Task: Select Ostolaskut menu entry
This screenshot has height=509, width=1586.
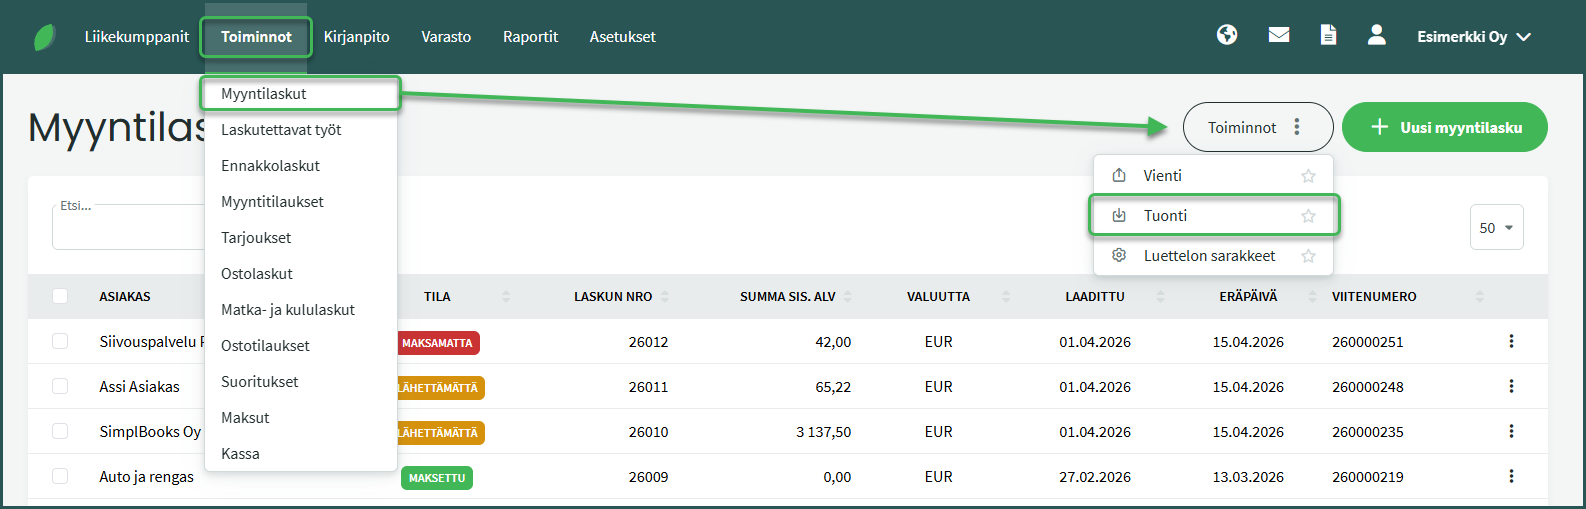Action: pos(300,274)
